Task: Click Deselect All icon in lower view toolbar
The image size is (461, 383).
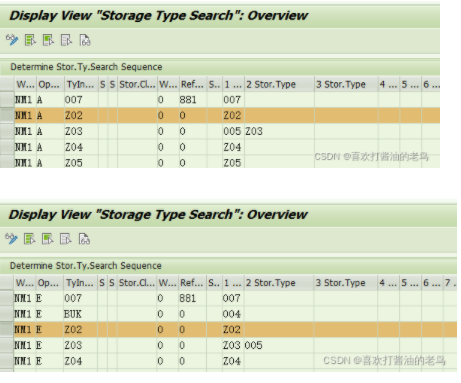Action: click(x=66, y=239)
